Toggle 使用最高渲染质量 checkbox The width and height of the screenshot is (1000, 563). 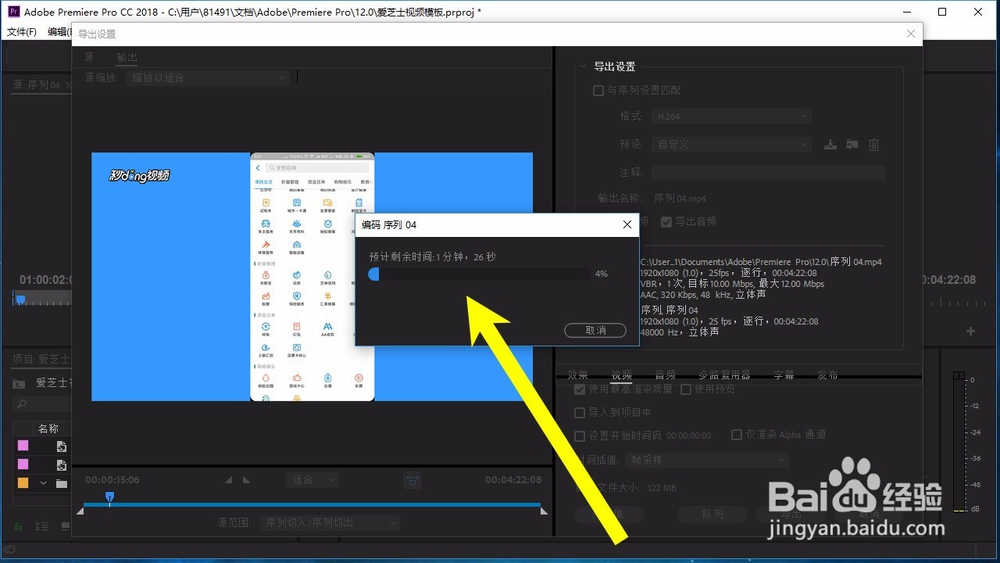pos(580,389)
